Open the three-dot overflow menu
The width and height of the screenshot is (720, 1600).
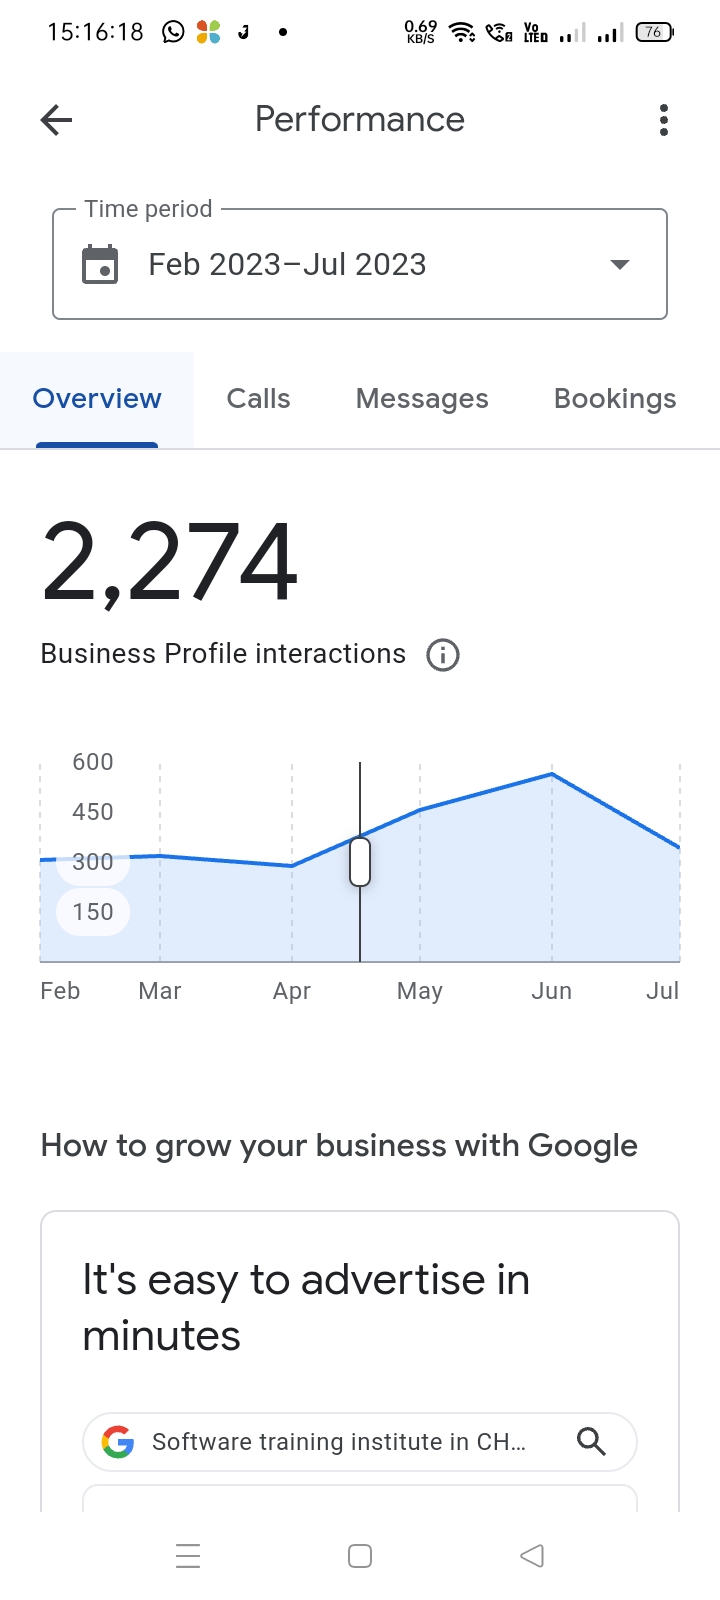pyautogui.click(x=664, y=120)
